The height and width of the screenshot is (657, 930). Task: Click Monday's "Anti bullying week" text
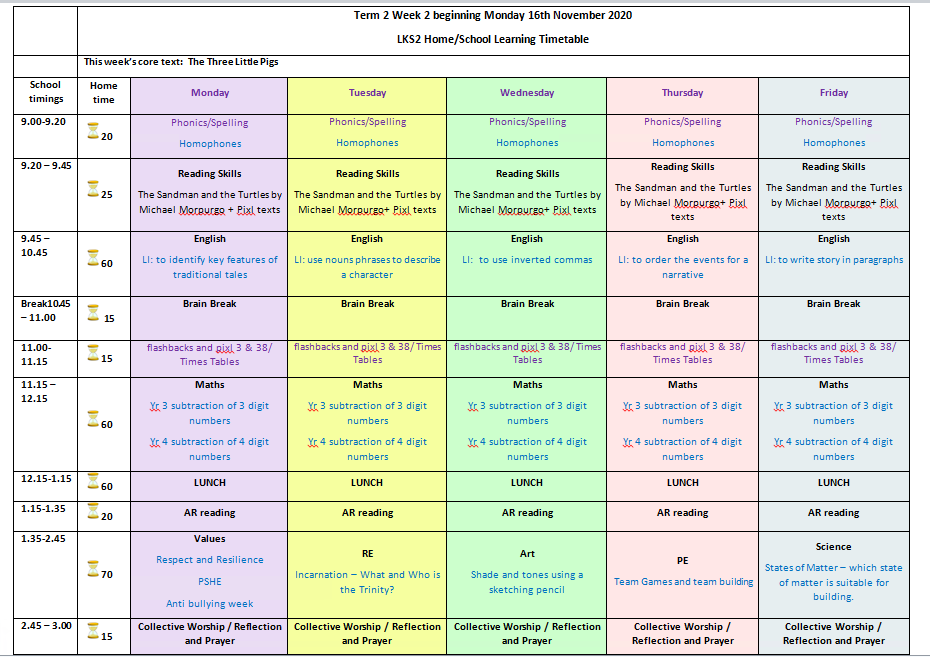[x=209, y=604]
